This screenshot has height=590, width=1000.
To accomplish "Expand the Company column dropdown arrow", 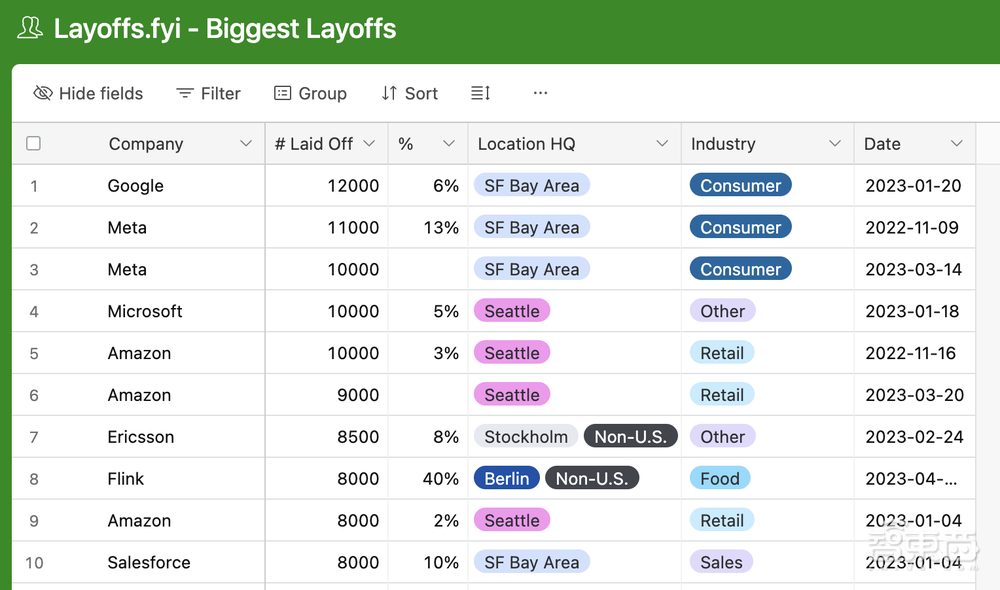I will click(x=246, y=144).
